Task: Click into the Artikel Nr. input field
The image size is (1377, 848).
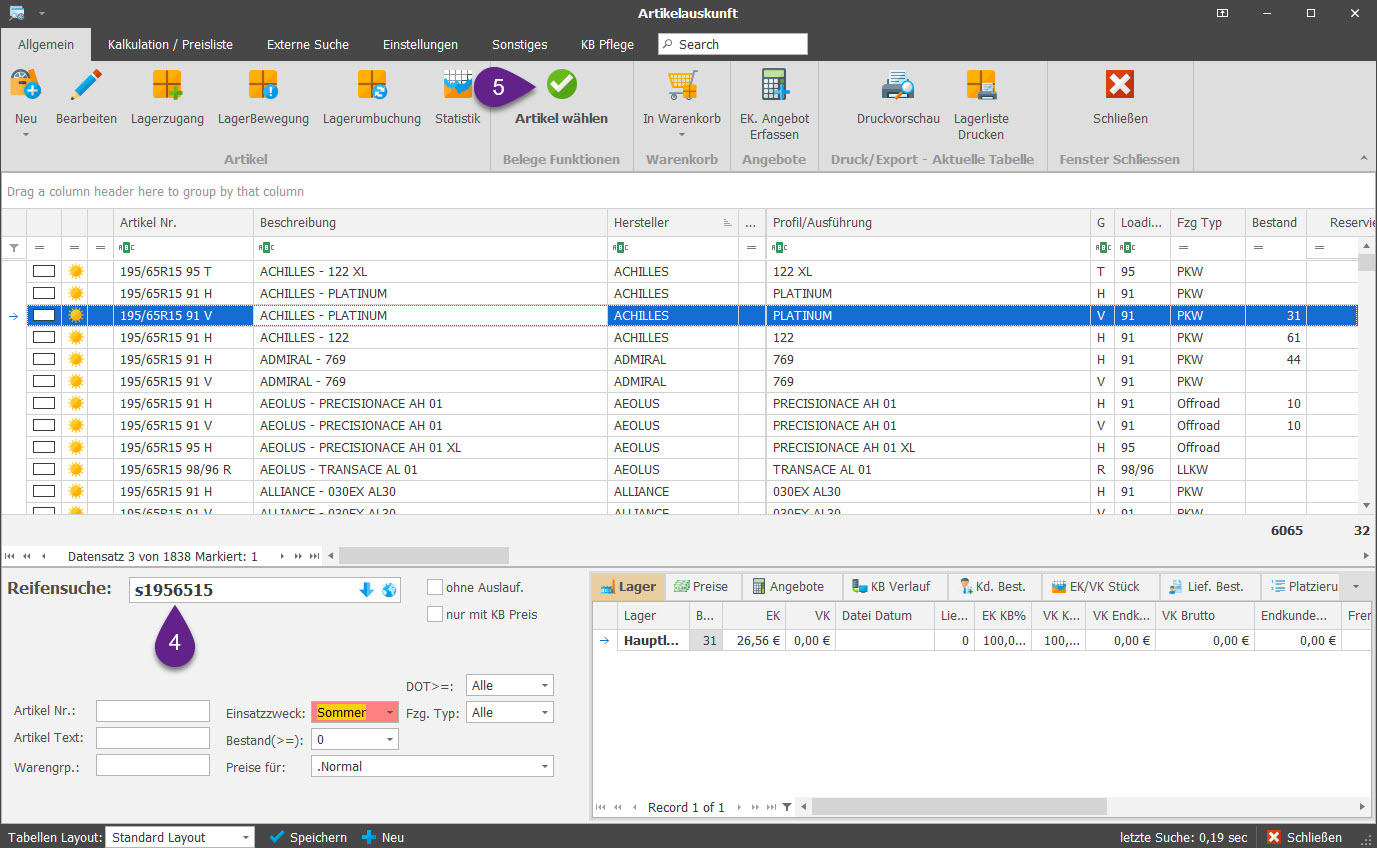Action: [152, 711]
